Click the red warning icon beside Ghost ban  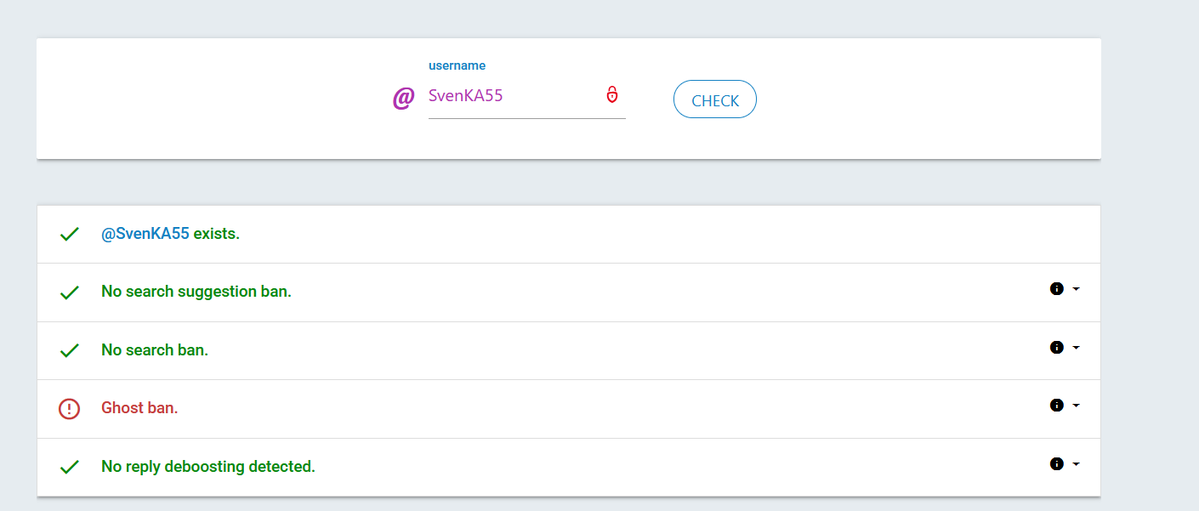[x=70, y=409]
